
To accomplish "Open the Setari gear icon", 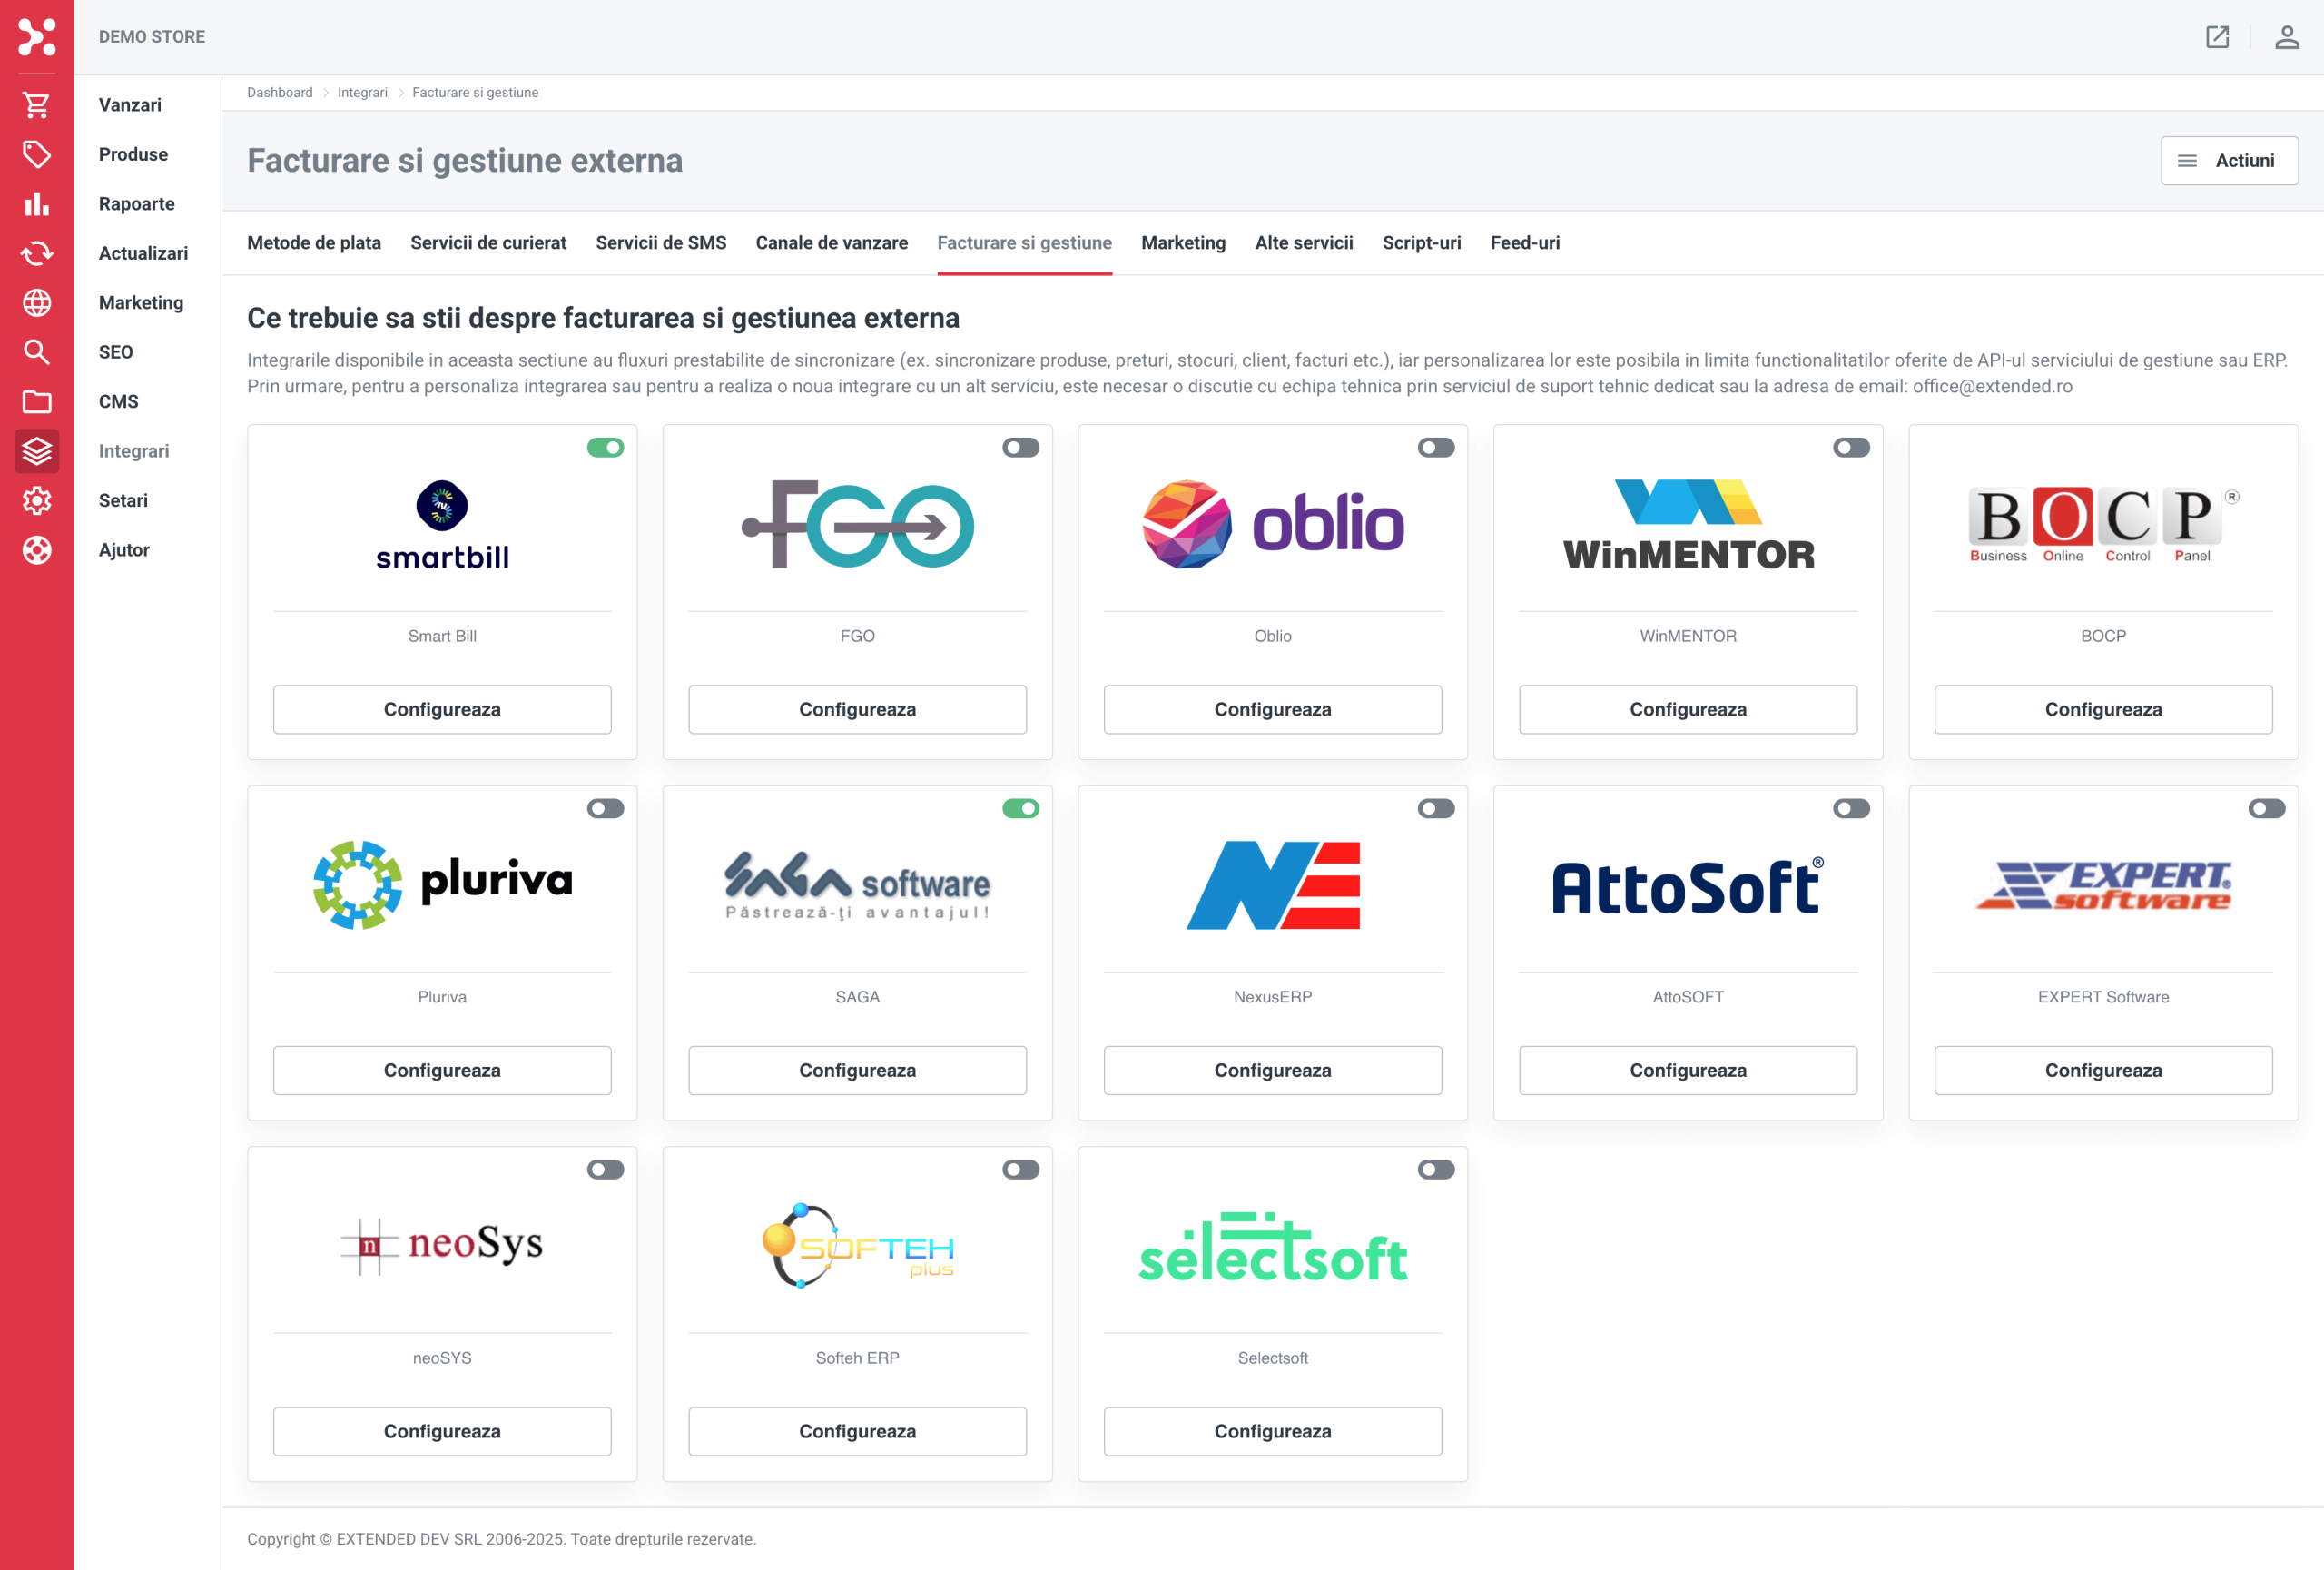I will click(37, 500).
